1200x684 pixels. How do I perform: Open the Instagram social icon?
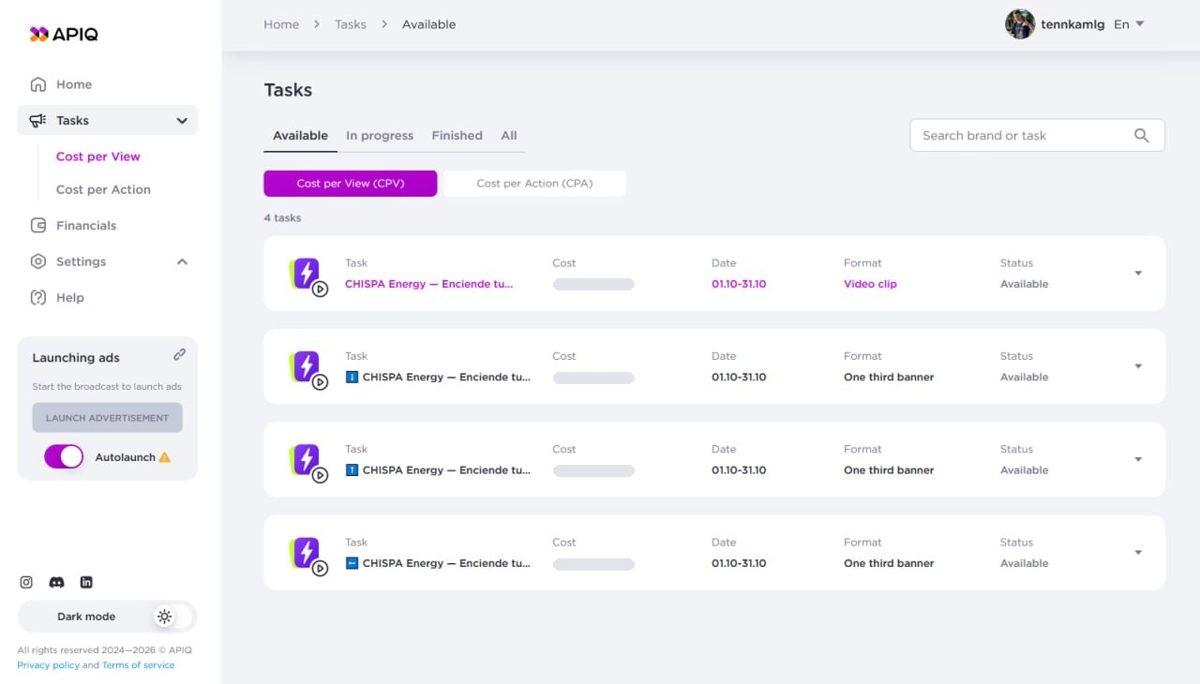point(27,582)
